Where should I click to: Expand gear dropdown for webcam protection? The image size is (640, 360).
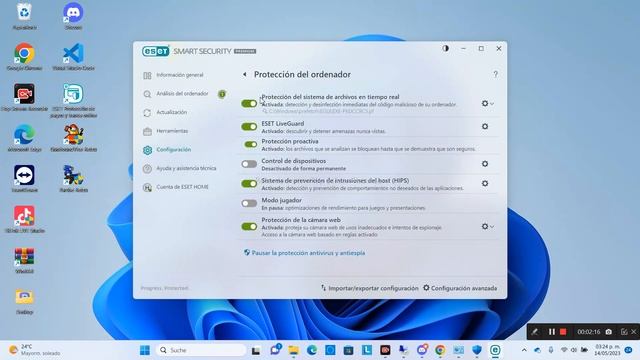tap(487, 227)
